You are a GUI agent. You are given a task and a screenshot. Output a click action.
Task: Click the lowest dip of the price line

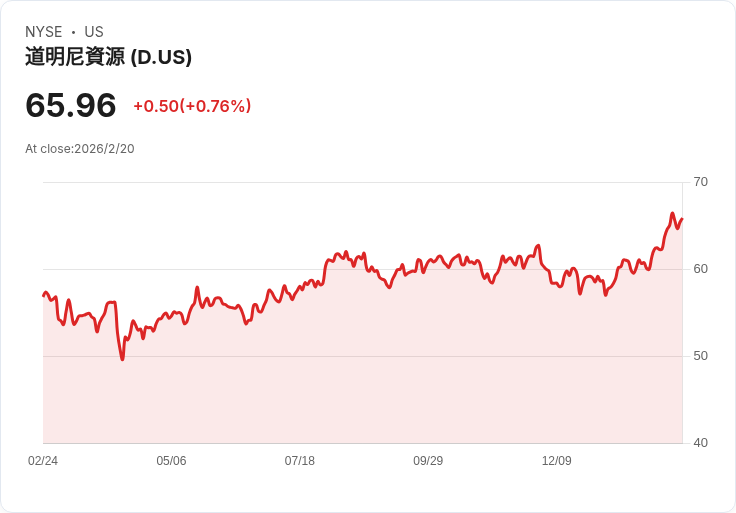point(122,359)
